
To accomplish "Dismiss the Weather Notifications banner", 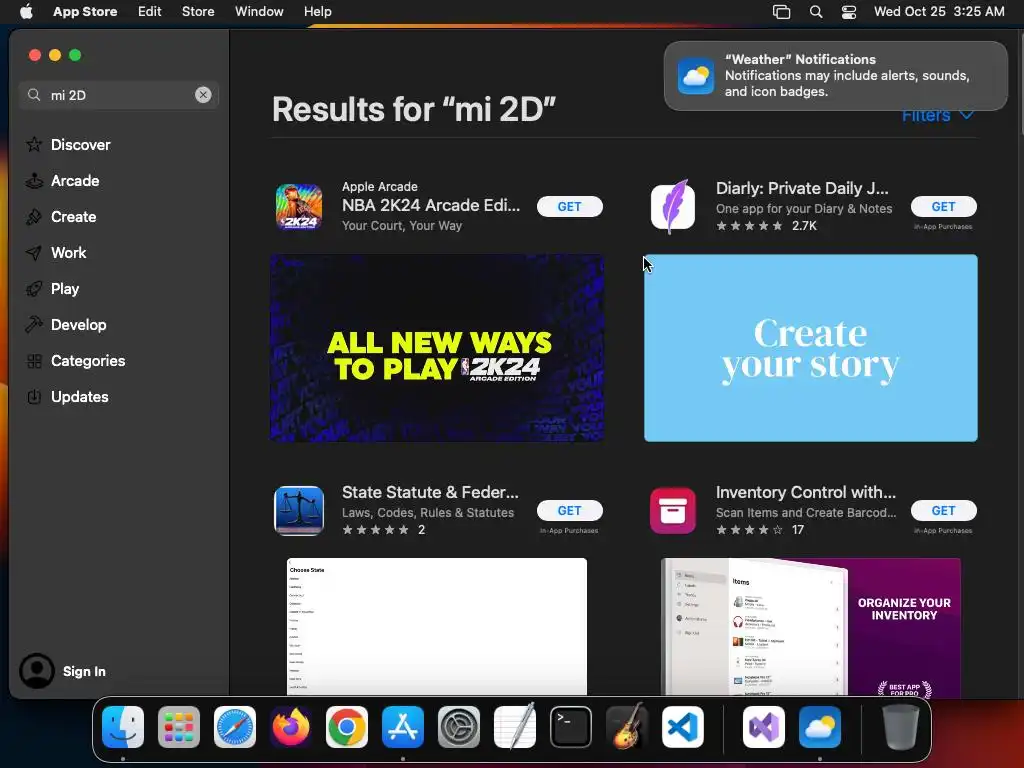I will click(x=835, y=76).
